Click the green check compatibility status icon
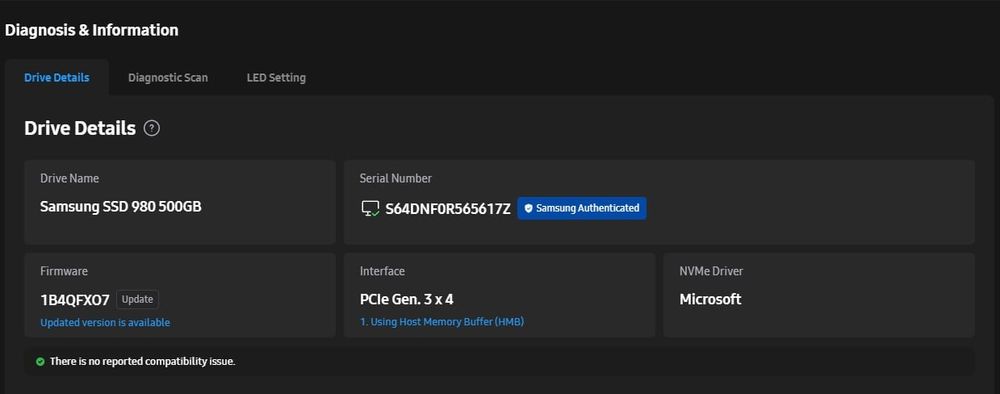Screen dimensions: 1000x394 pos(40,361)
